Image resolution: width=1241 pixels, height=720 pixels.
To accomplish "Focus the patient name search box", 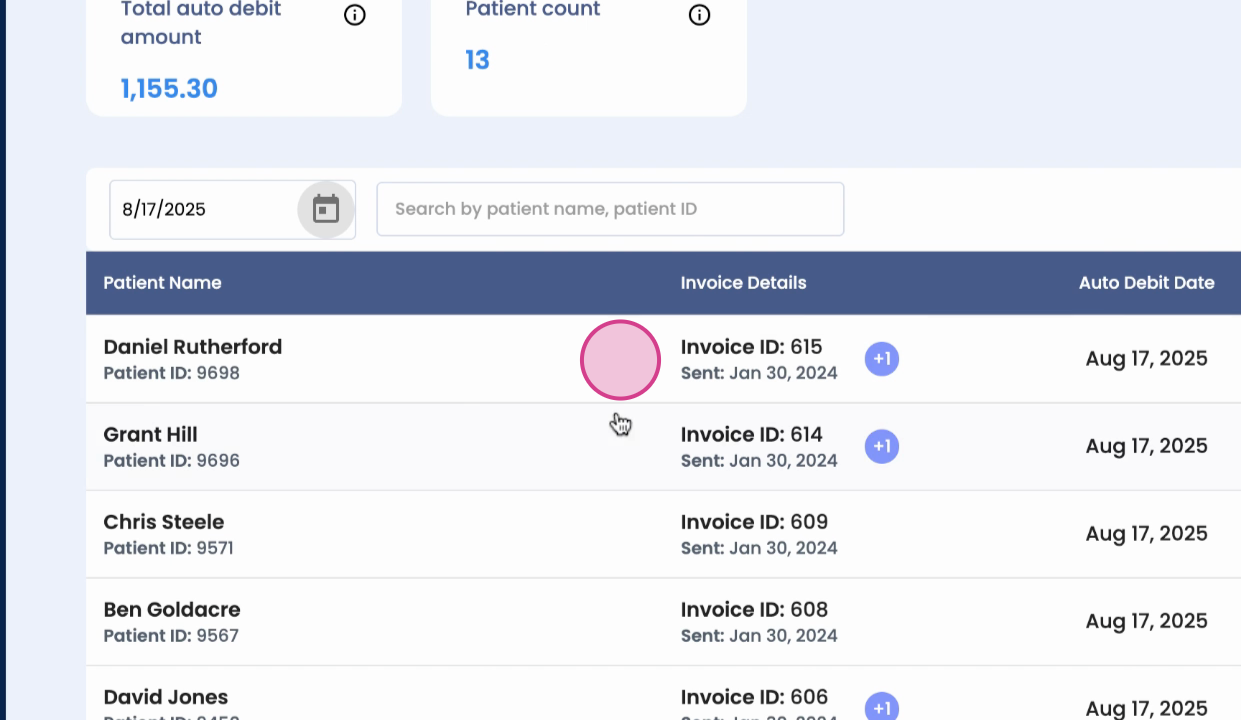I will coord(610,209).
